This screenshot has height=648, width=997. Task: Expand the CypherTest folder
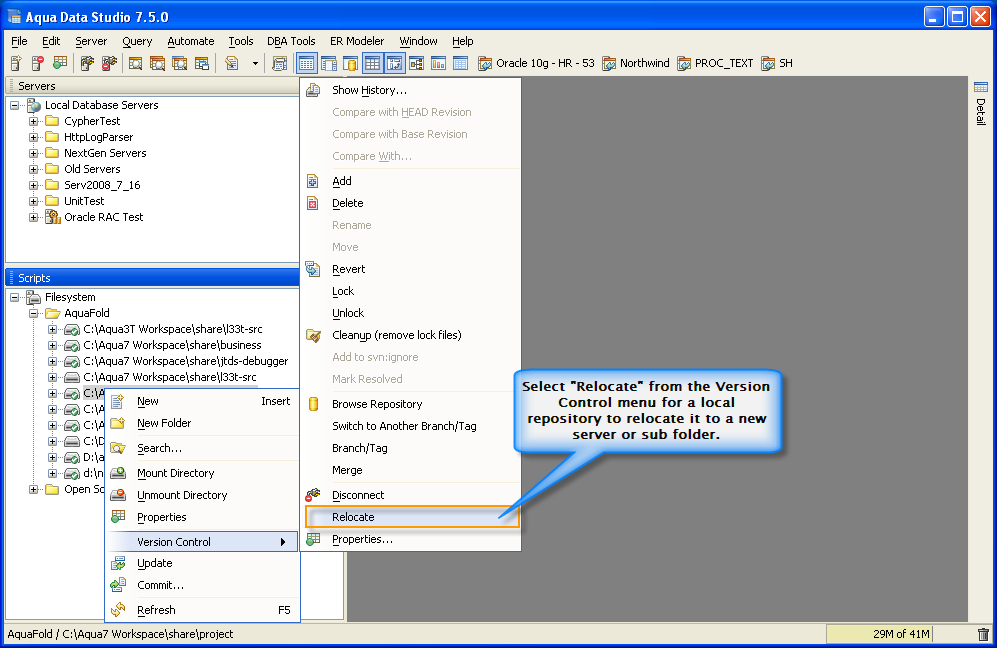pos(34,121)
